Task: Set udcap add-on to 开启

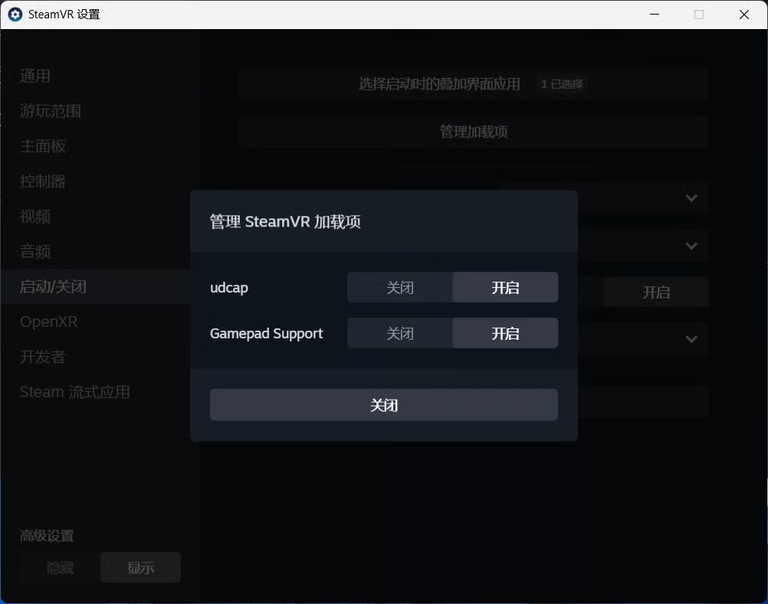Action: pos(505,288)
